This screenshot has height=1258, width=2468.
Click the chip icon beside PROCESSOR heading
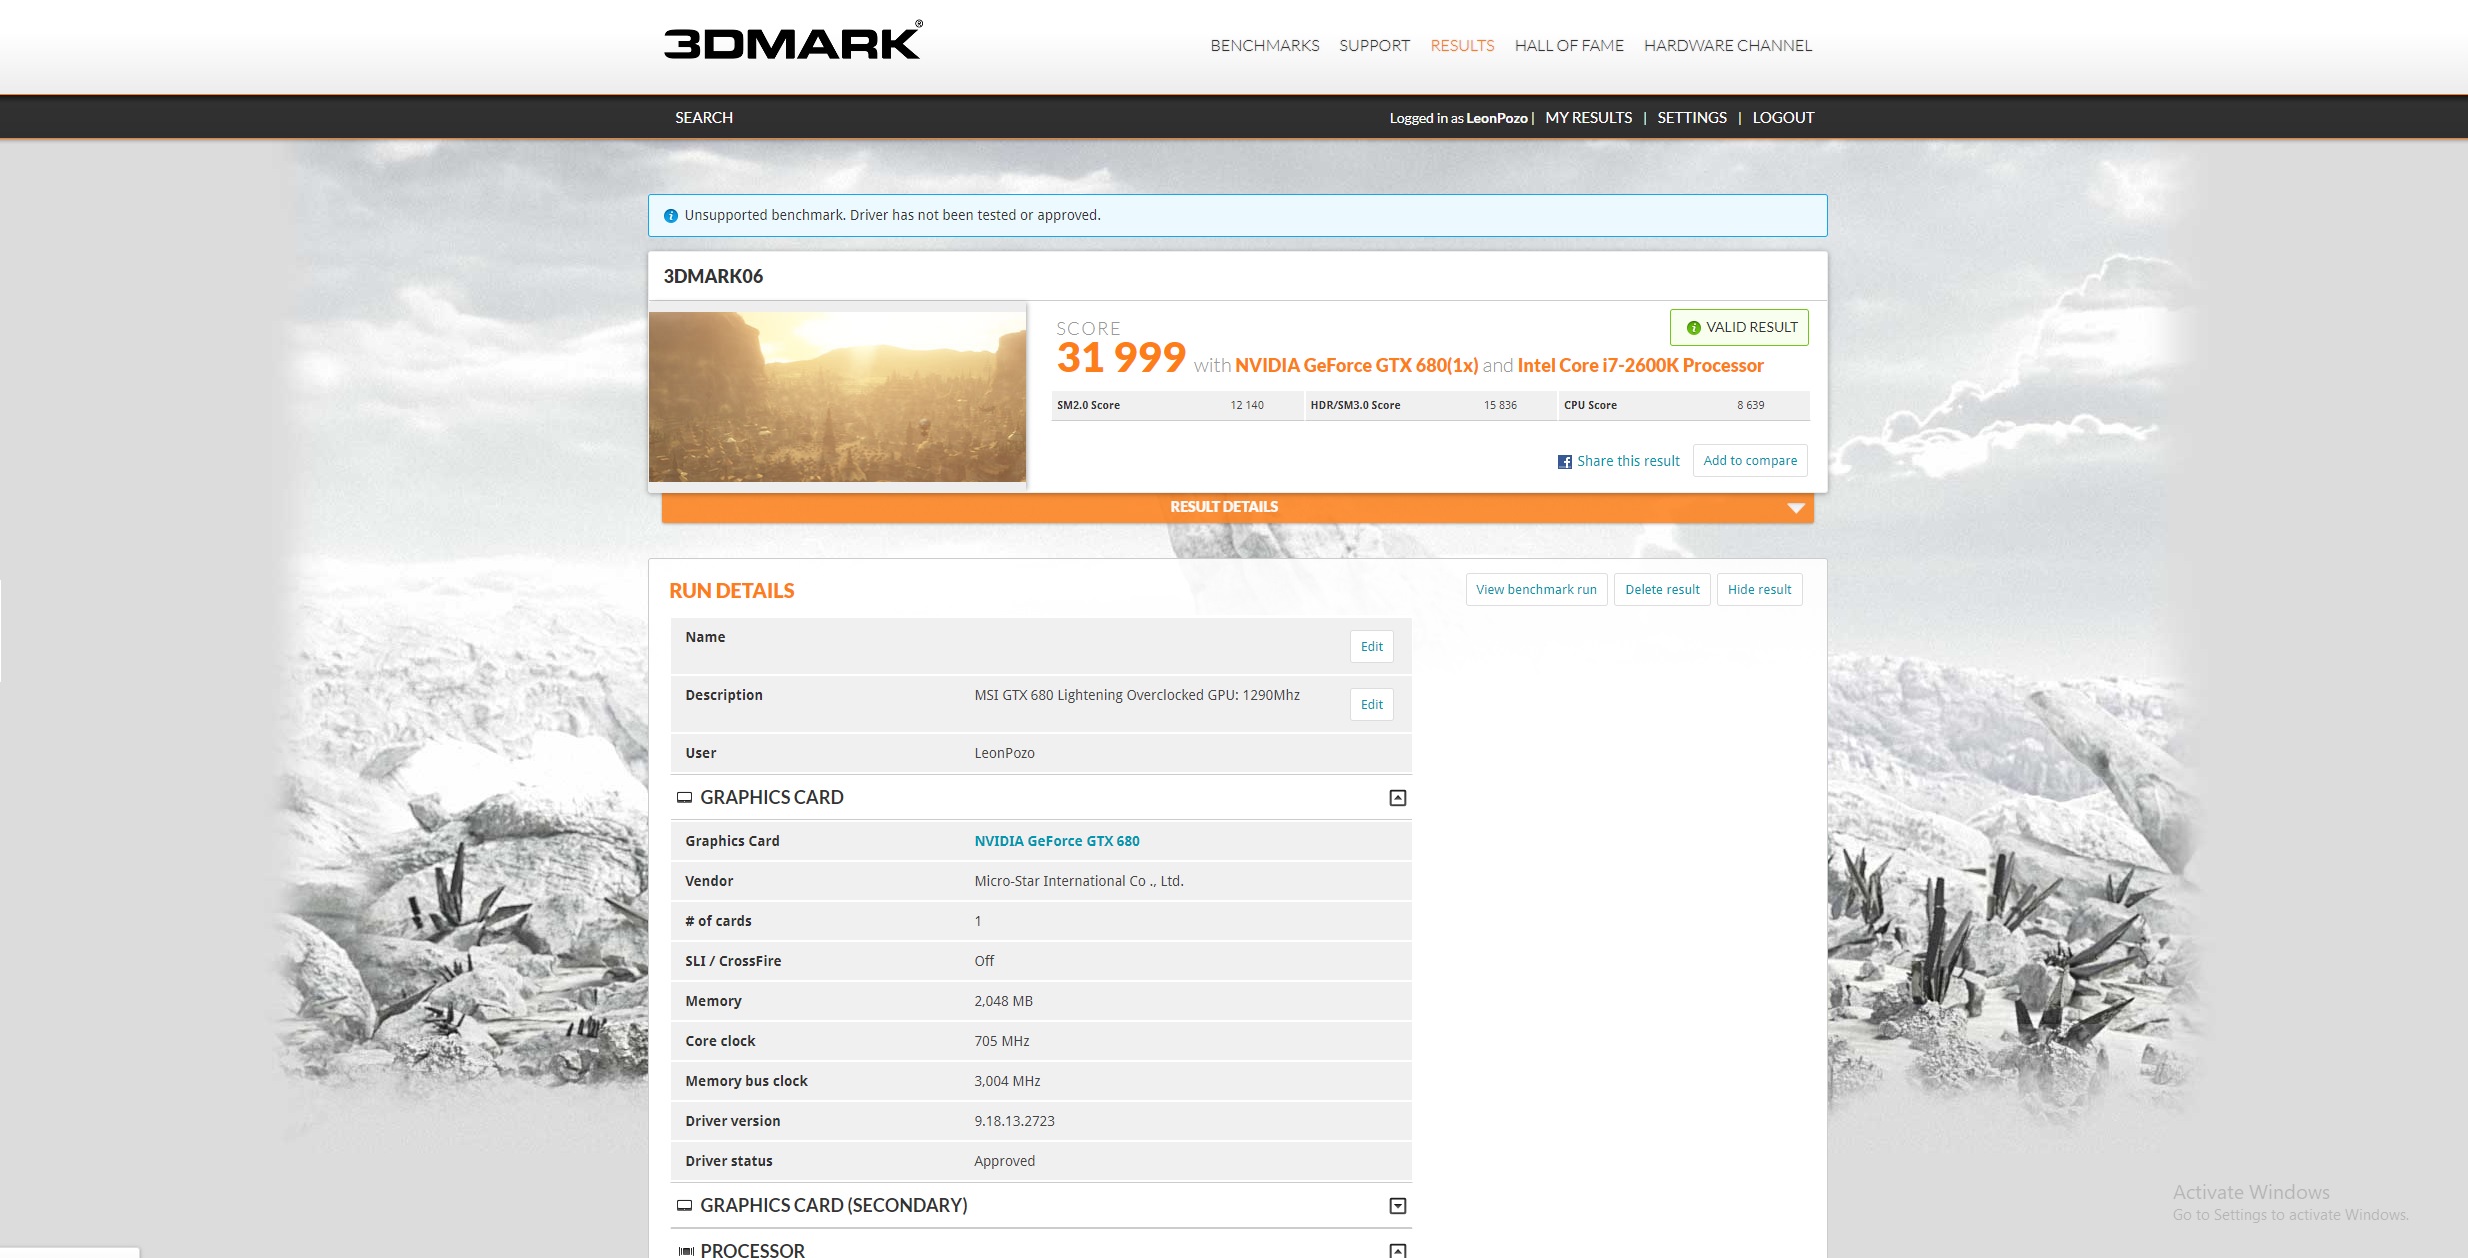pyautogui.click(x=685, y=1251)
